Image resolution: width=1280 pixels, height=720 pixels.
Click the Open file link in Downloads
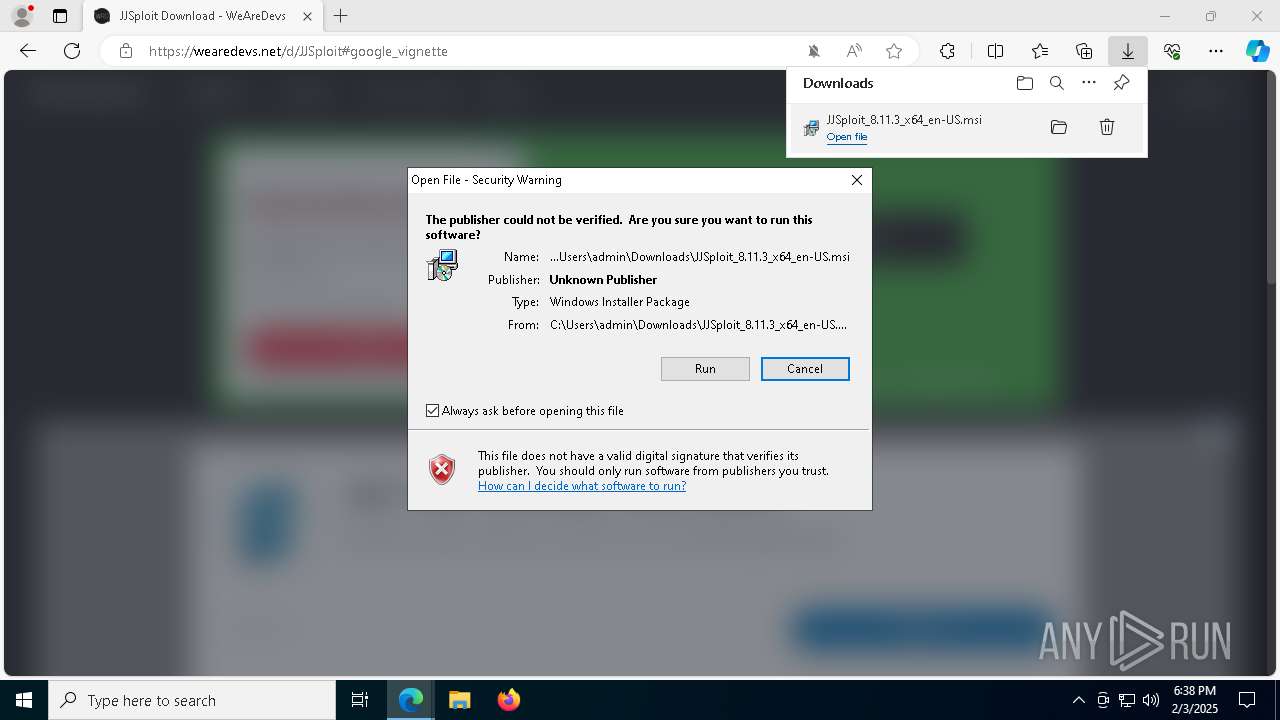(847, 137)
